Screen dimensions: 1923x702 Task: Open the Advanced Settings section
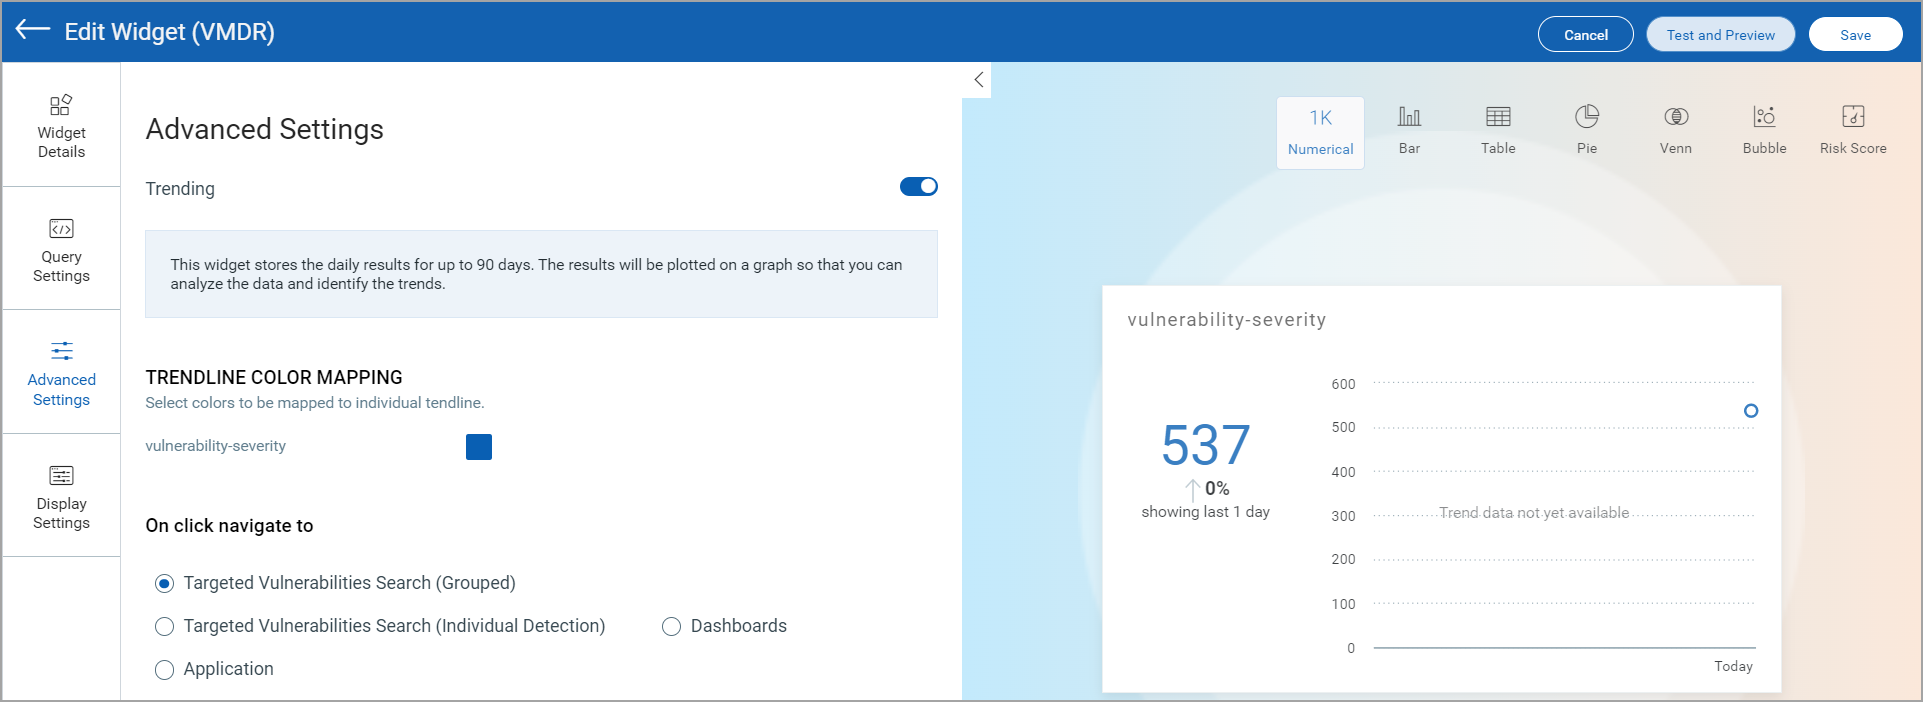(61, 372)
